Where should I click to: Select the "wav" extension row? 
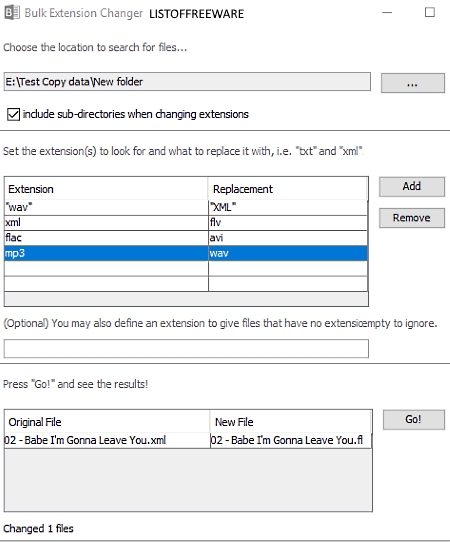click(186, 207)
